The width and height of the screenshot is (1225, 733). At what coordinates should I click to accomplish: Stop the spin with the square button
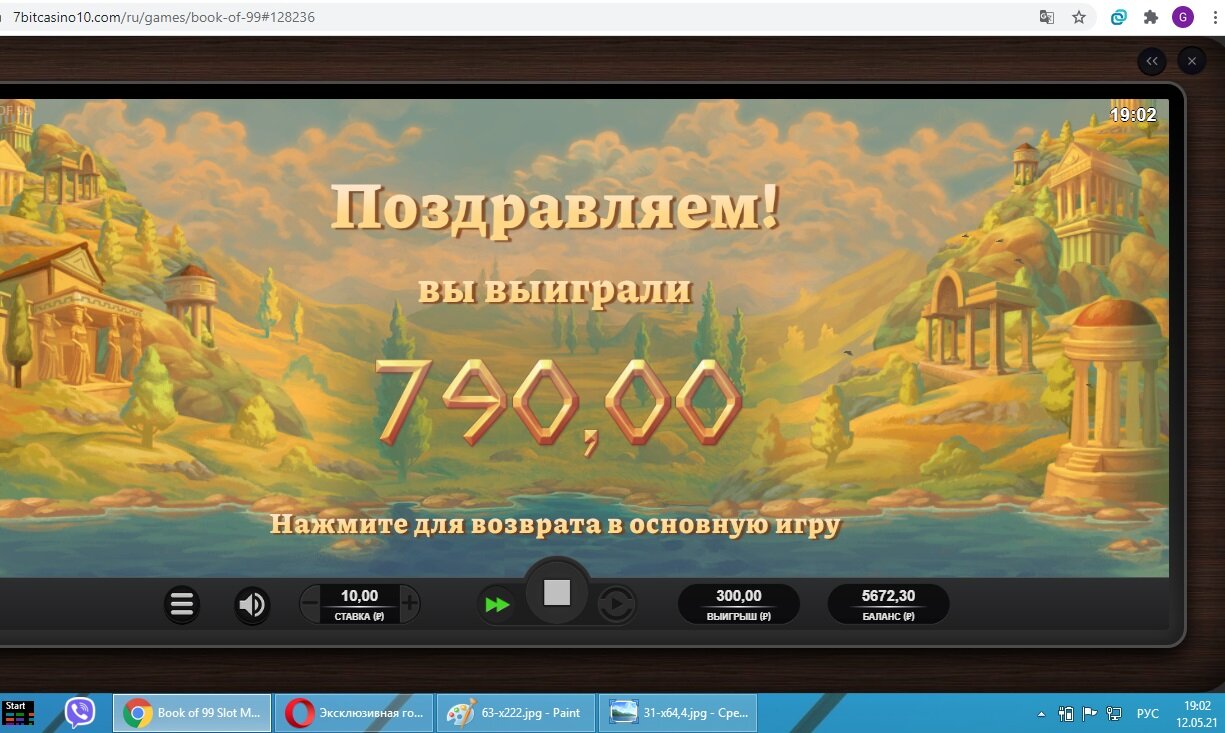coord(557,593)
